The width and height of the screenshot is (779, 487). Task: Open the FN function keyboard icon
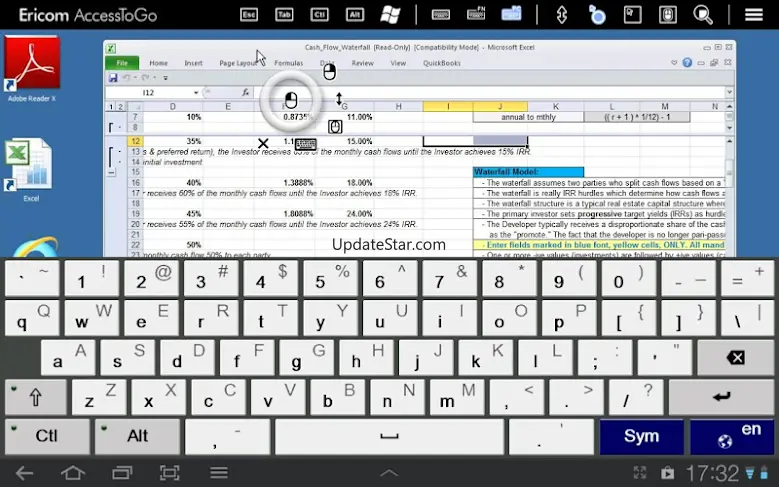(476, 14)
